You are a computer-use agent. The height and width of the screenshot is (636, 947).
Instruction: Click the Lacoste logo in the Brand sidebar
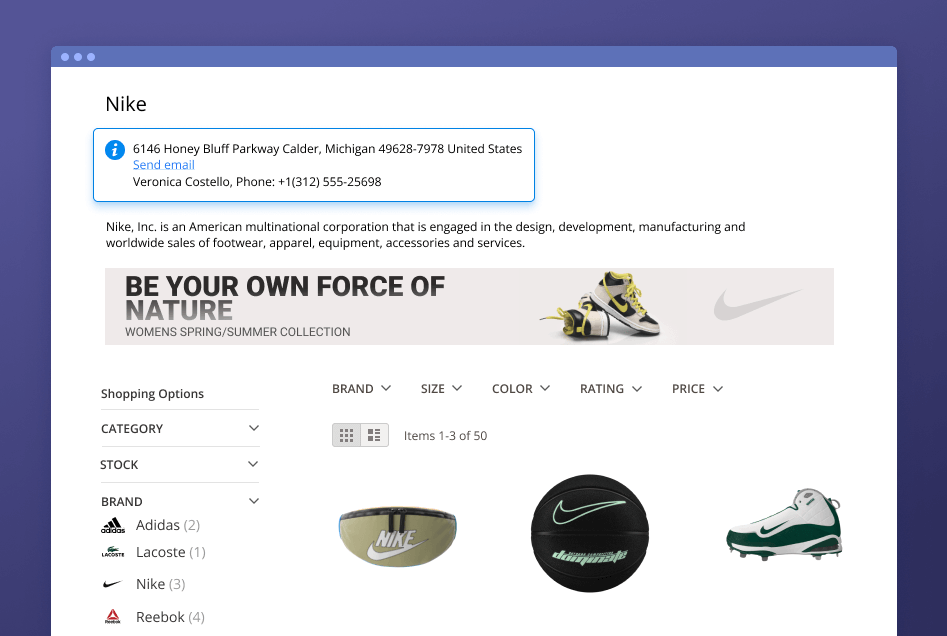tap(115, 551)
